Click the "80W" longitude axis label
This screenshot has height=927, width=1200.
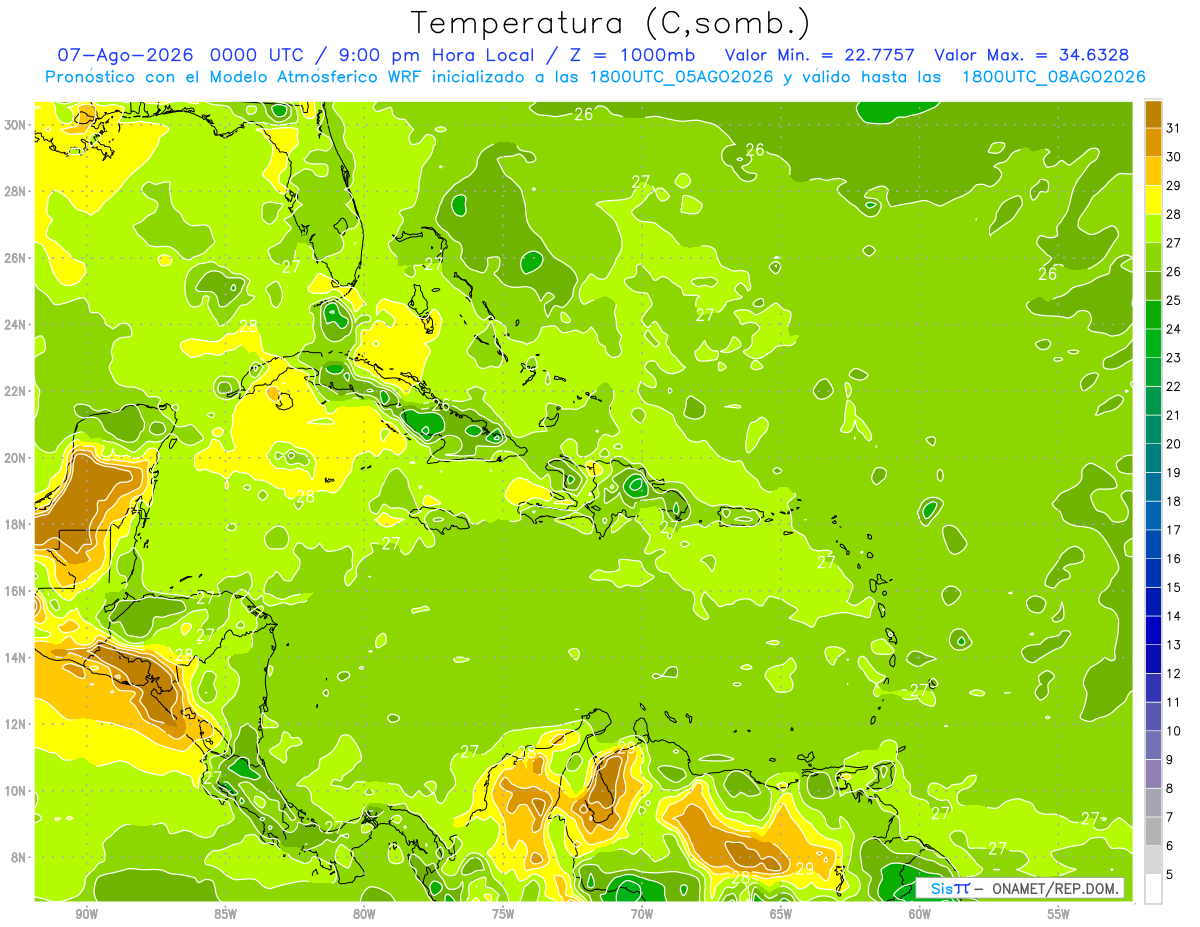[x=364, y=915]
